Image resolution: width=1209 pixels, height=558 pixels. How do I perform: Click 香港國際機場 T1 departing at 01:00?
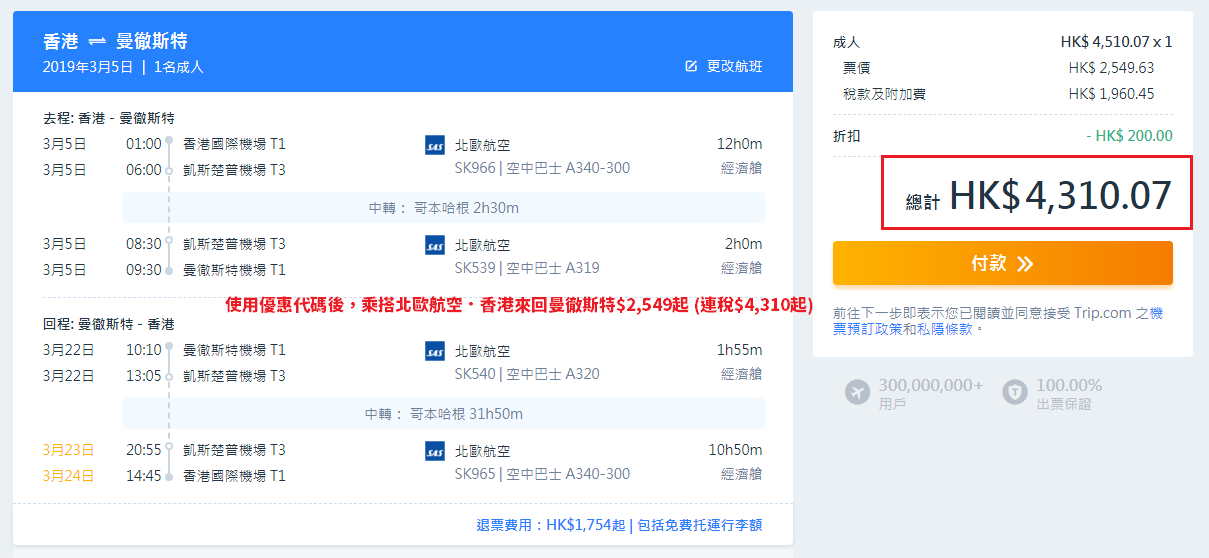click(234, 144)
